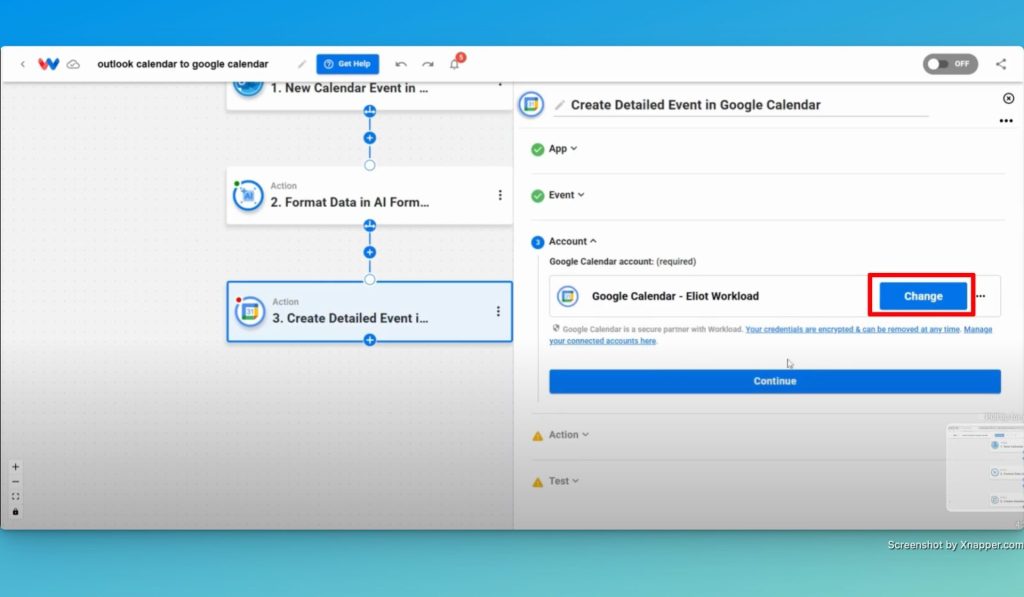
Task: Close the step settings panel
Action: (1008, 99)
